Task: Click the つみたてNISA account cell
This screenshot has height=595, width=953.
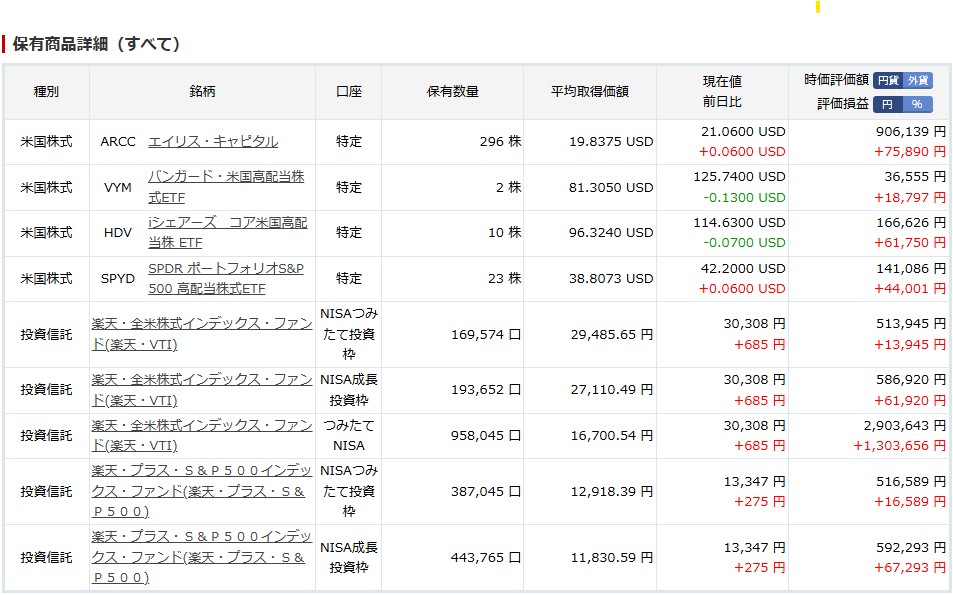Action: [x=349, y=436]
